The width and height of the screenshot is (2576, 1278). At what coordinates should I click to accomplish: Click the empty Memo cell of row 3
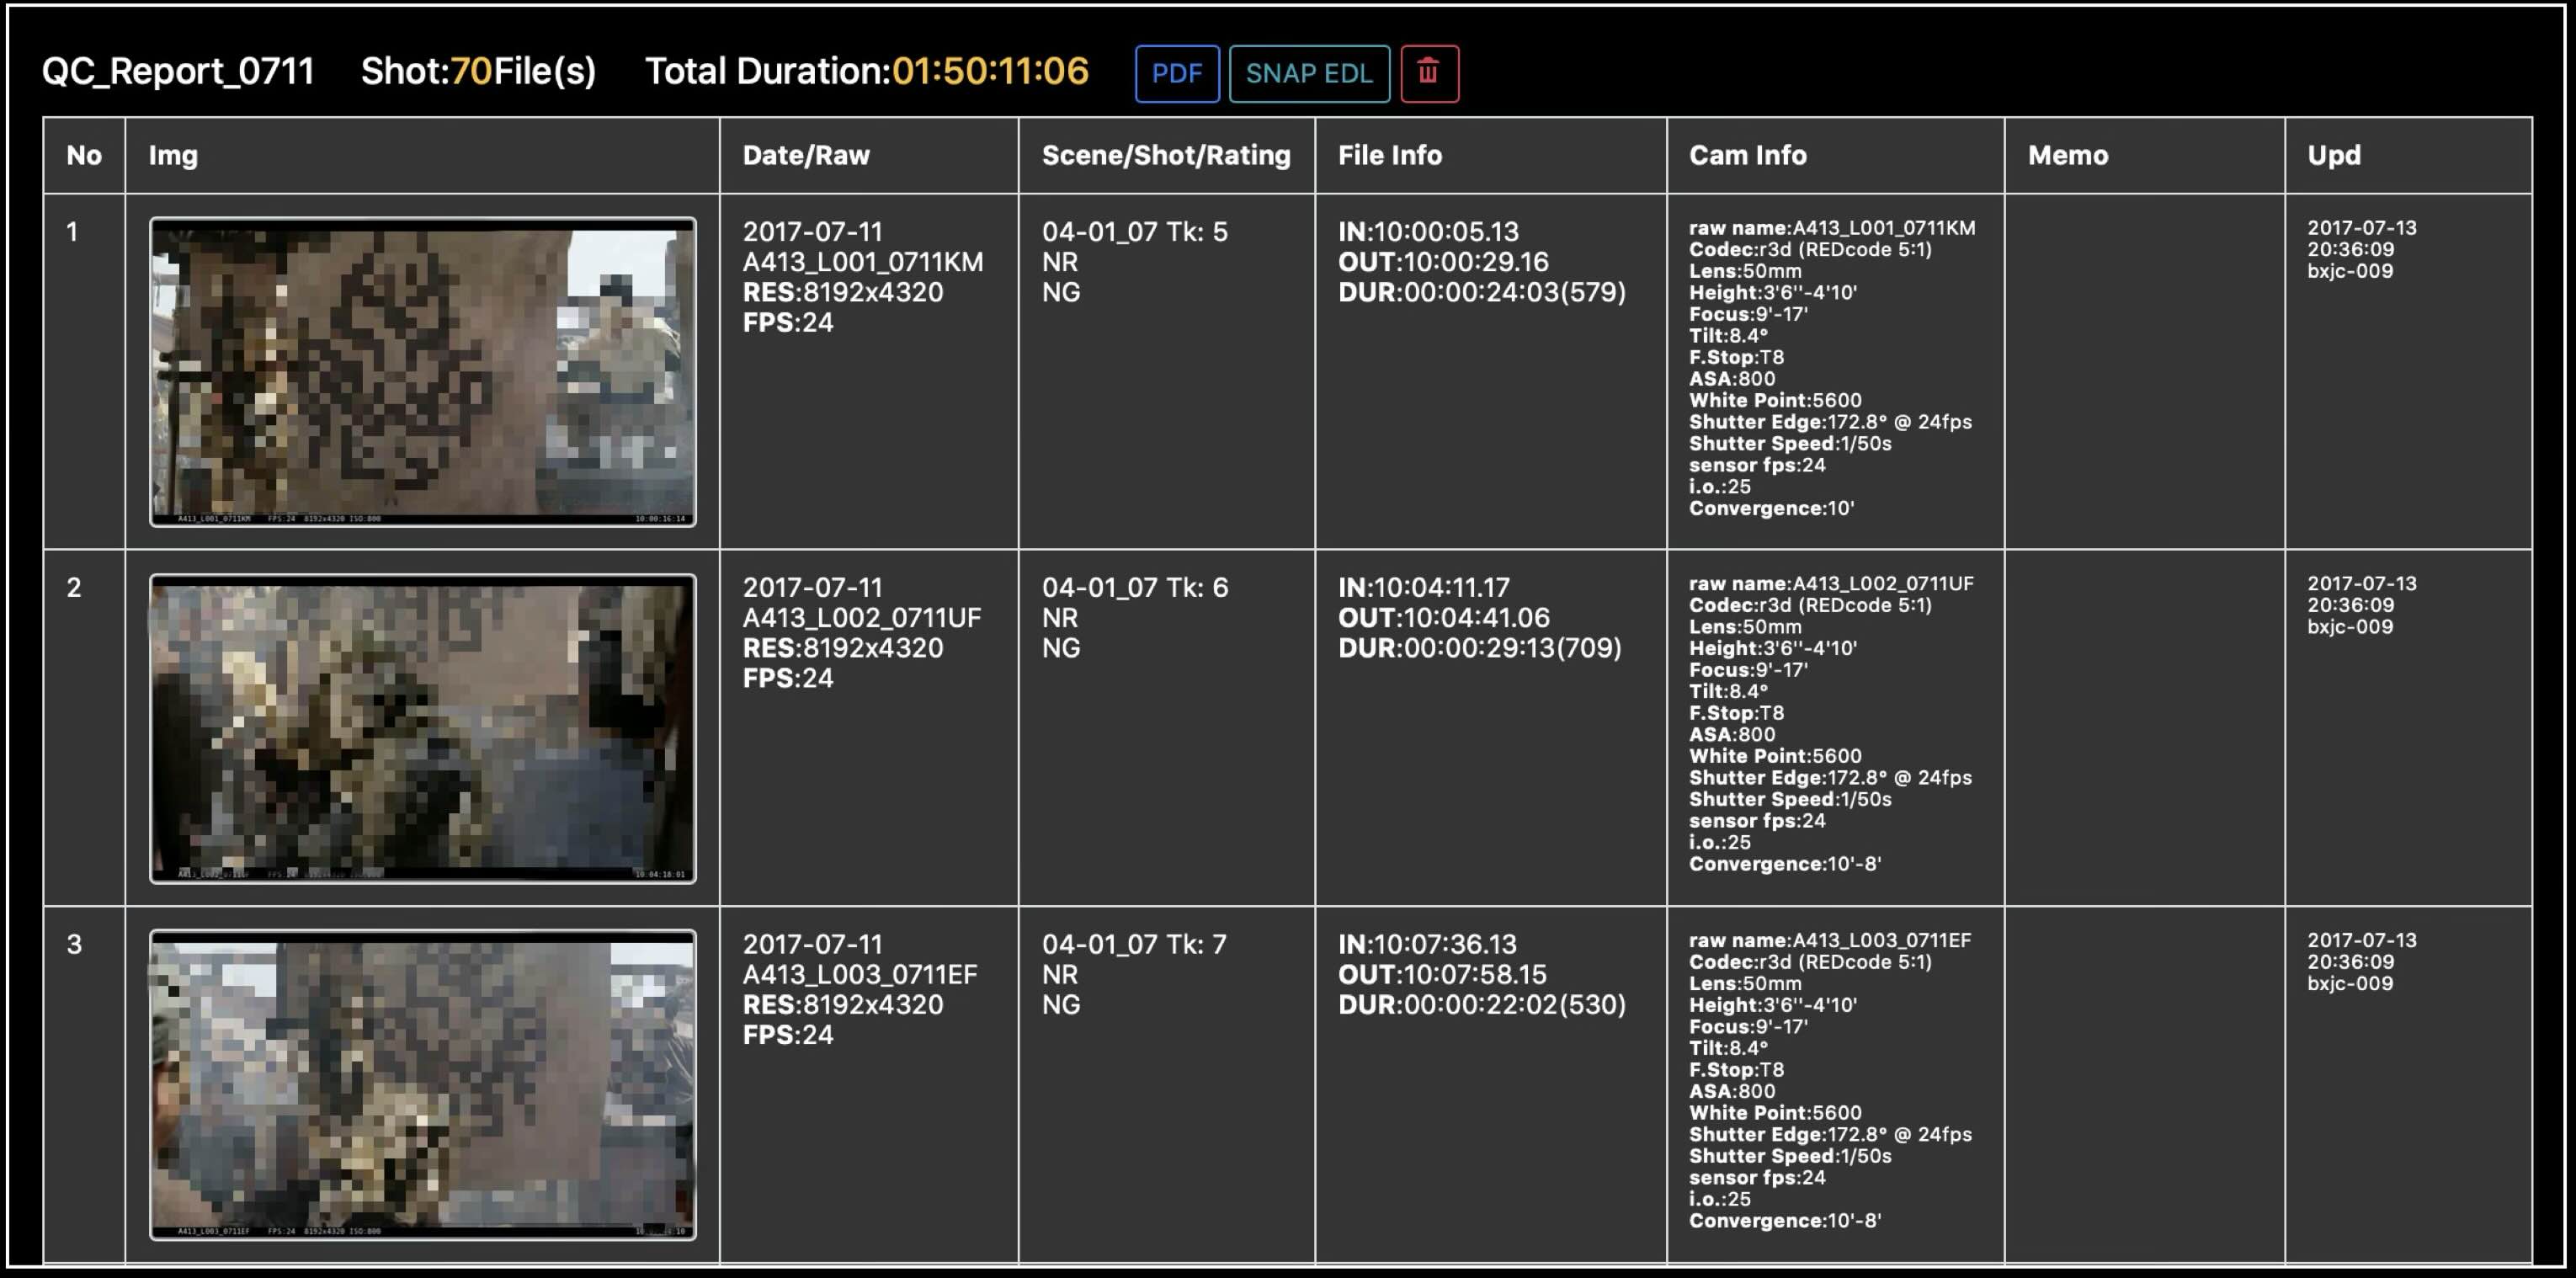pyautogui.click(x=2143, y=1084)
